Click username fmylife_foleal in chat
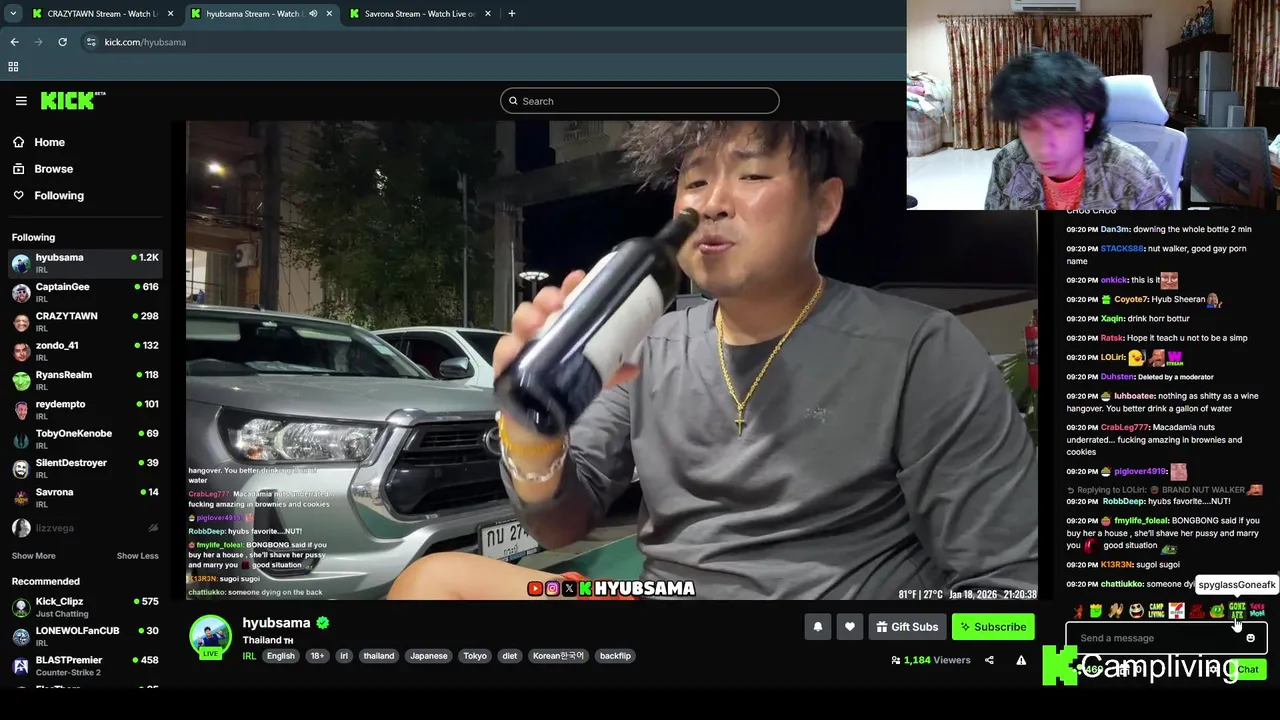1280x720 pixels. (x=1141, y=521)
